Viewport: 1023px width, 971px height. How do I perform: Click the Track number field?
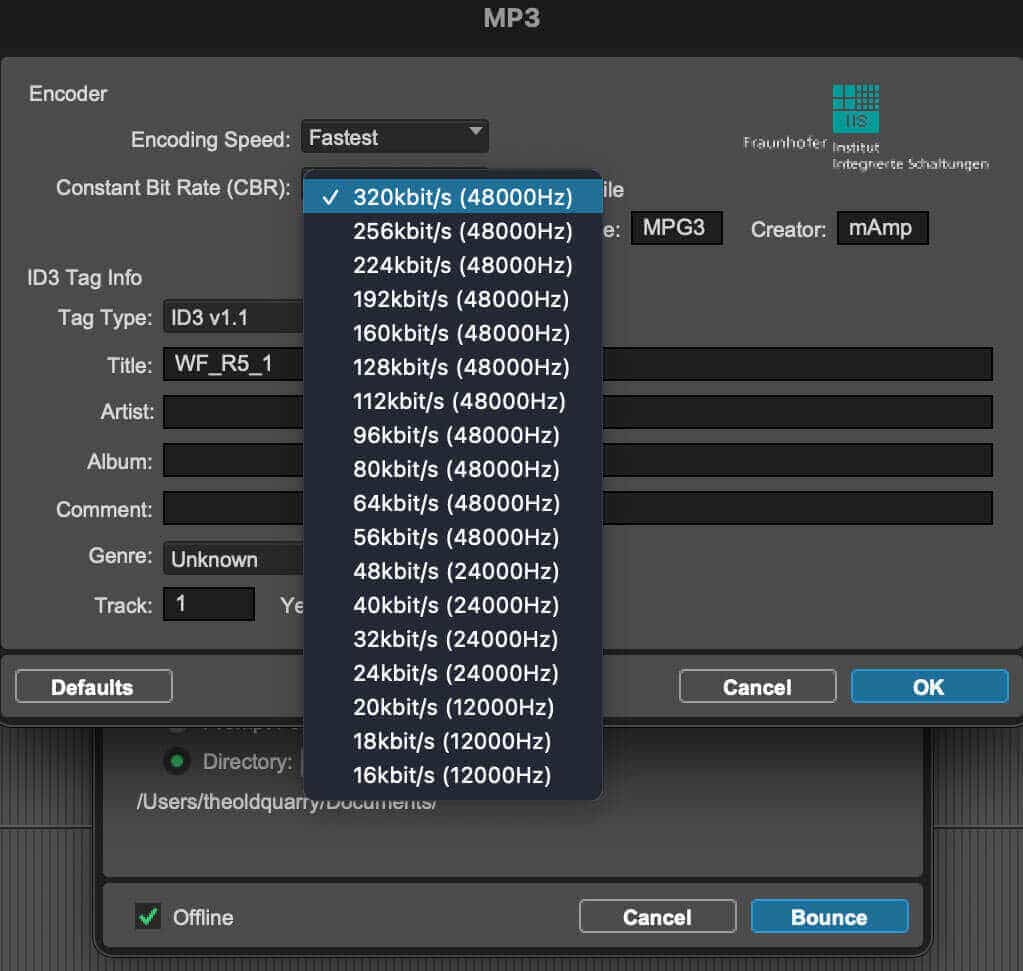[209, 604]
